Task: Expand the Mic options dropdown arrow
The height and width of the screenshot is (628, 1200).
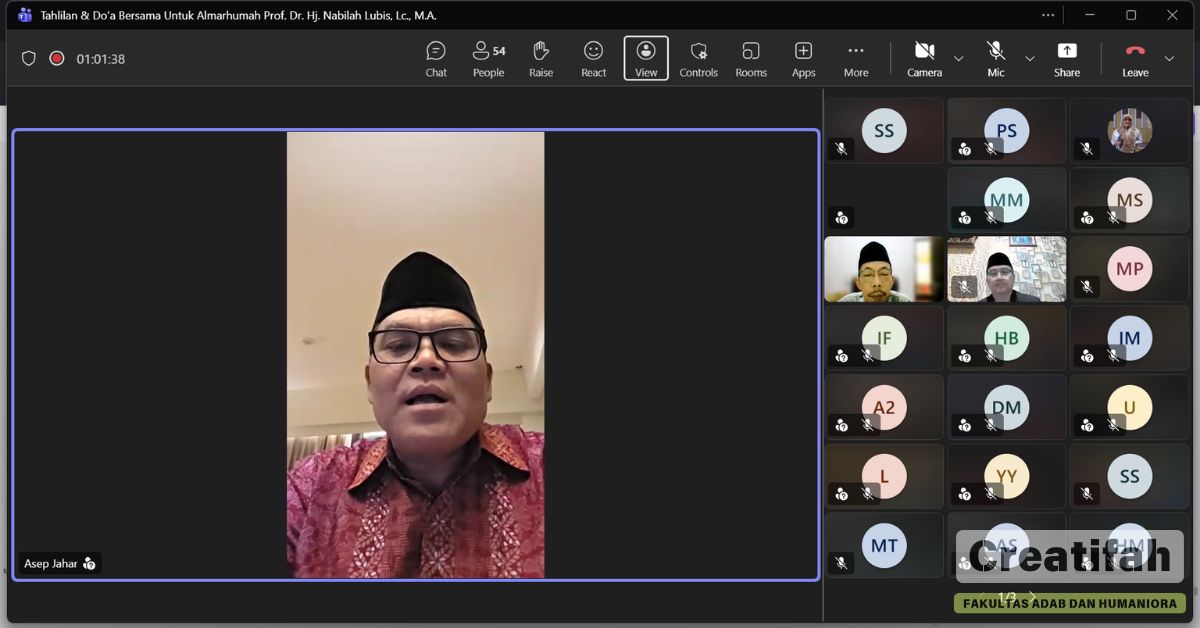Action: tap(1030, 59)
